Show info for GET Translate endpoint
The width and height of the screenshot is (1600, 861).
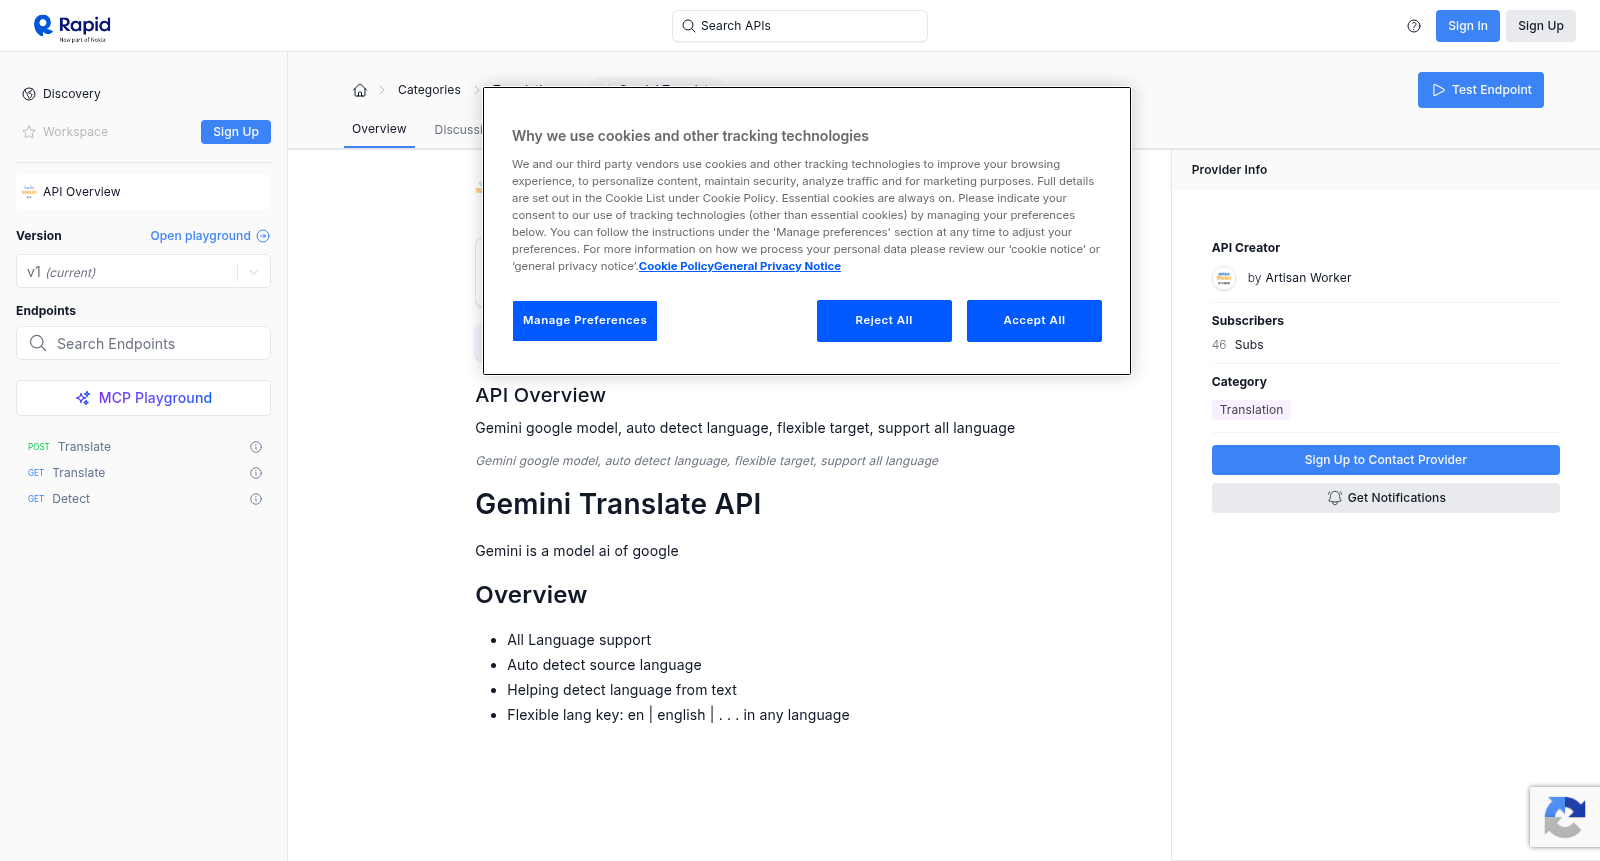(256, 473)
